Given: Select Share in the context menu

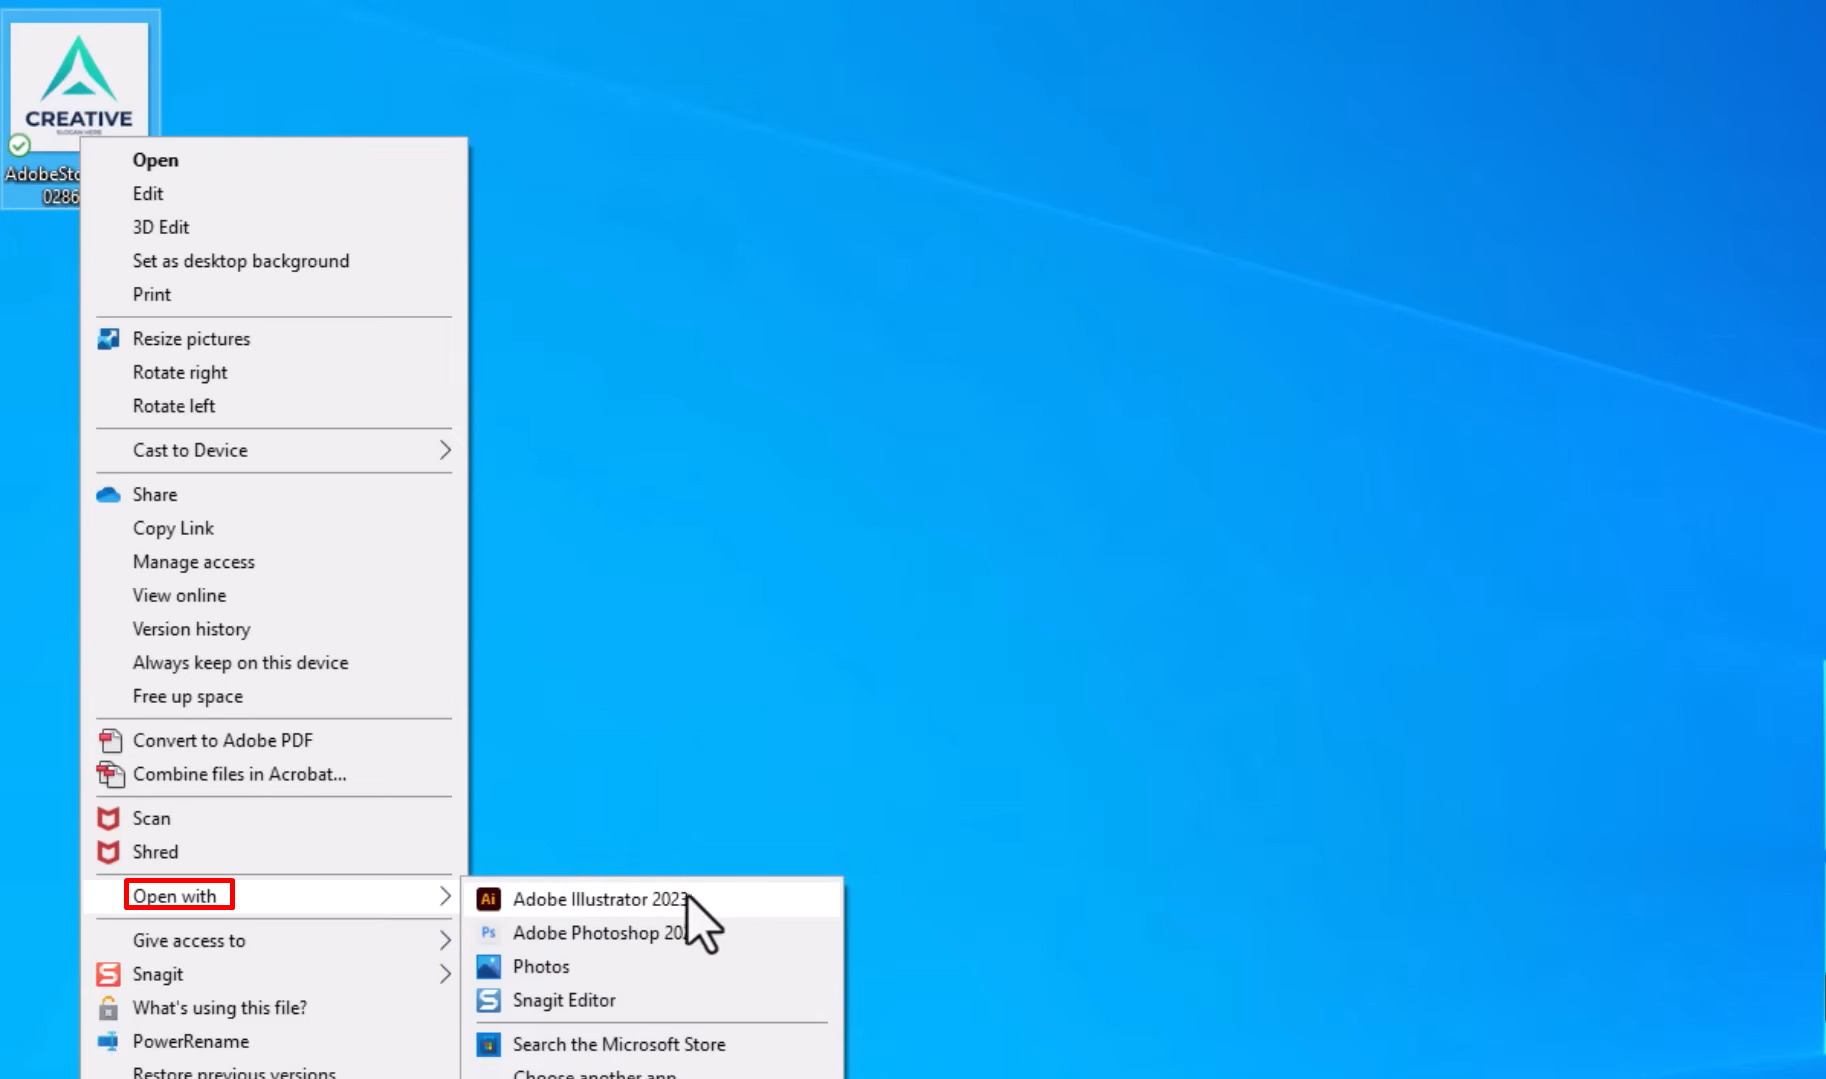Looking at the screenshot, I should pos(155,495).
